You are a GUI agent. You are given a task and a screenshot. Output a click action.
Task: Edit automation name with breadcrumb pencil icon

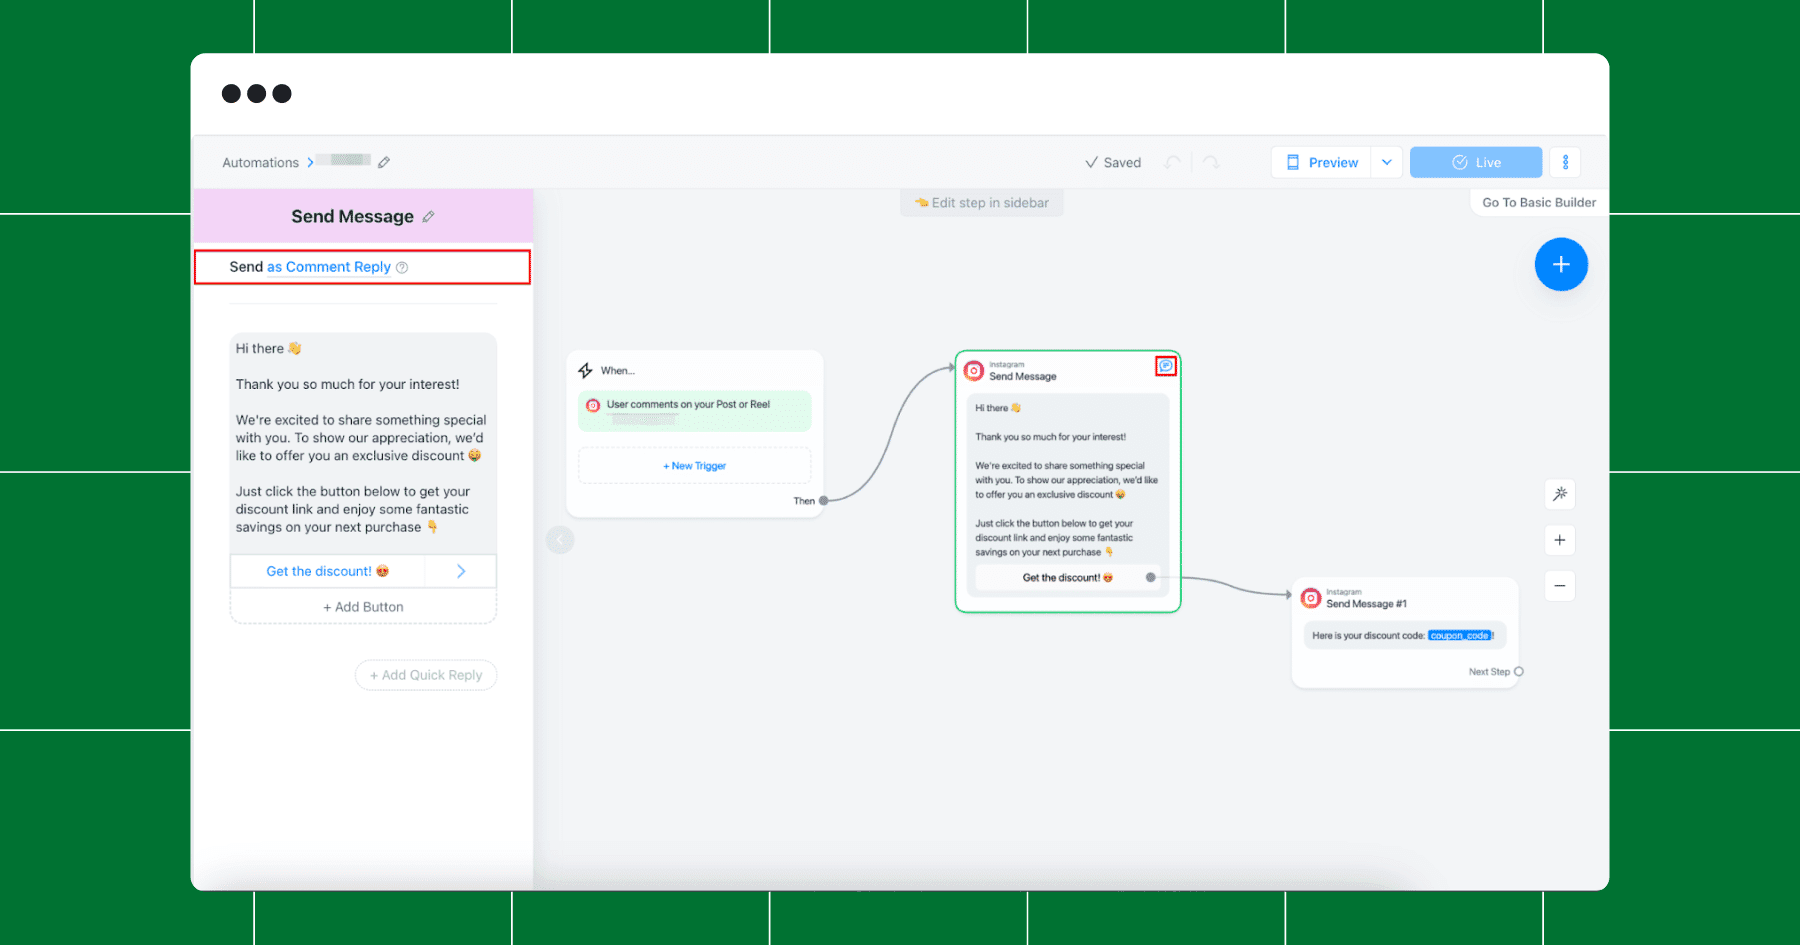pos(384,162)
